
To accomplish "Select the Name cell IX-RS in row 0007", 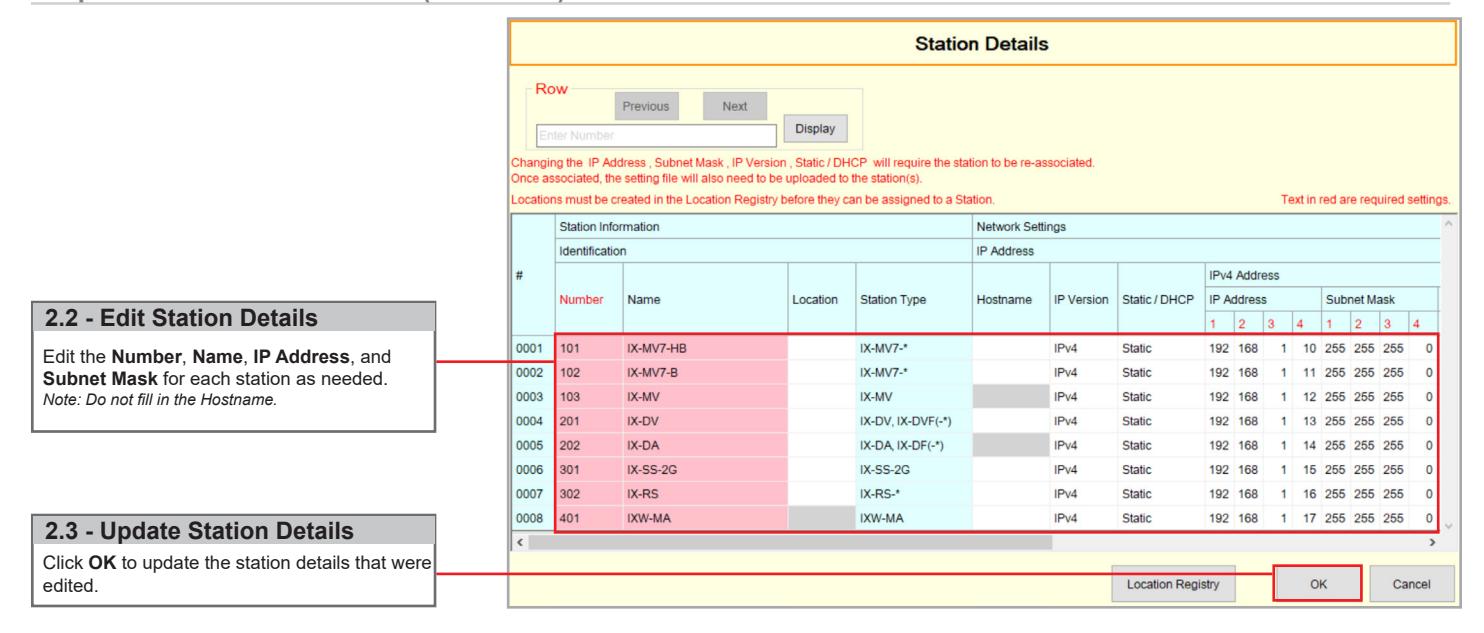I will pos(705,494).
